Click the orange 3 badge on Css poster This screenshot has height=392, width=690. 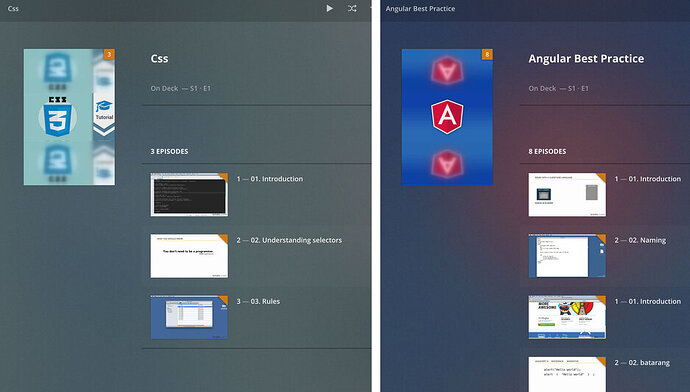(x=109, y=54)
